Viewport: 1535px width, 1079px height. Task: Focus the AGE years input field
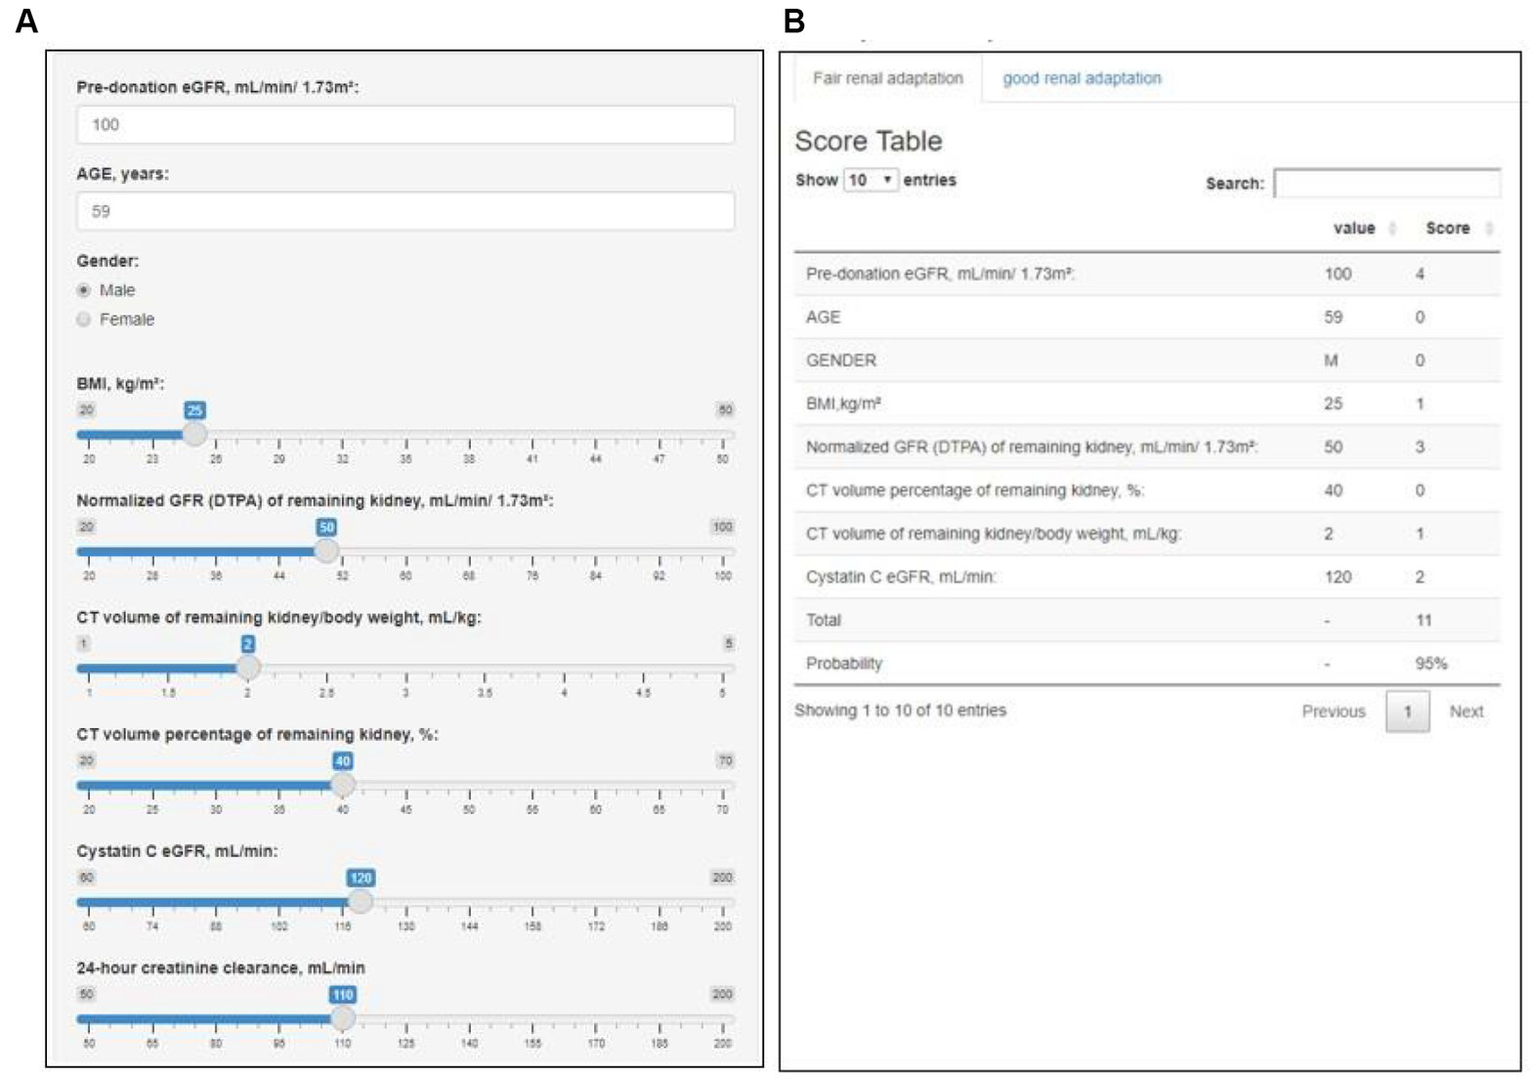(x=405, y=211)
